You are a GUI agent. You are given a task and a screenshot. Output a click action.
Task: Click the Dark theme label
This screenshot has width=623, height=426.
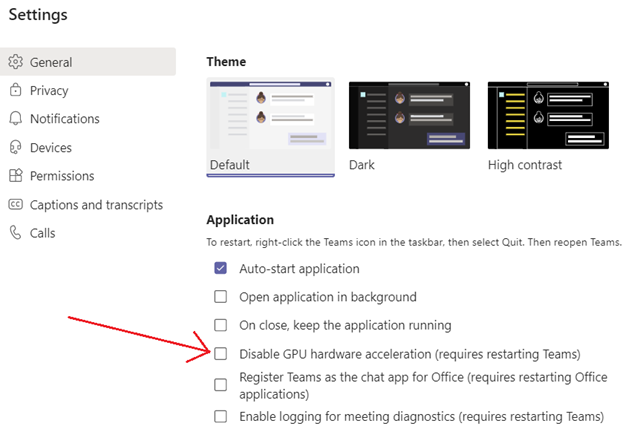(x=362, y=165)
